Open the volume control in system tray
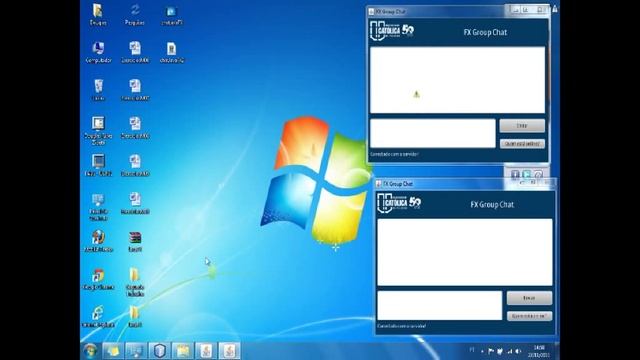Image resolution: width=640 pixels, height=360 pixels. pos(518,351)
